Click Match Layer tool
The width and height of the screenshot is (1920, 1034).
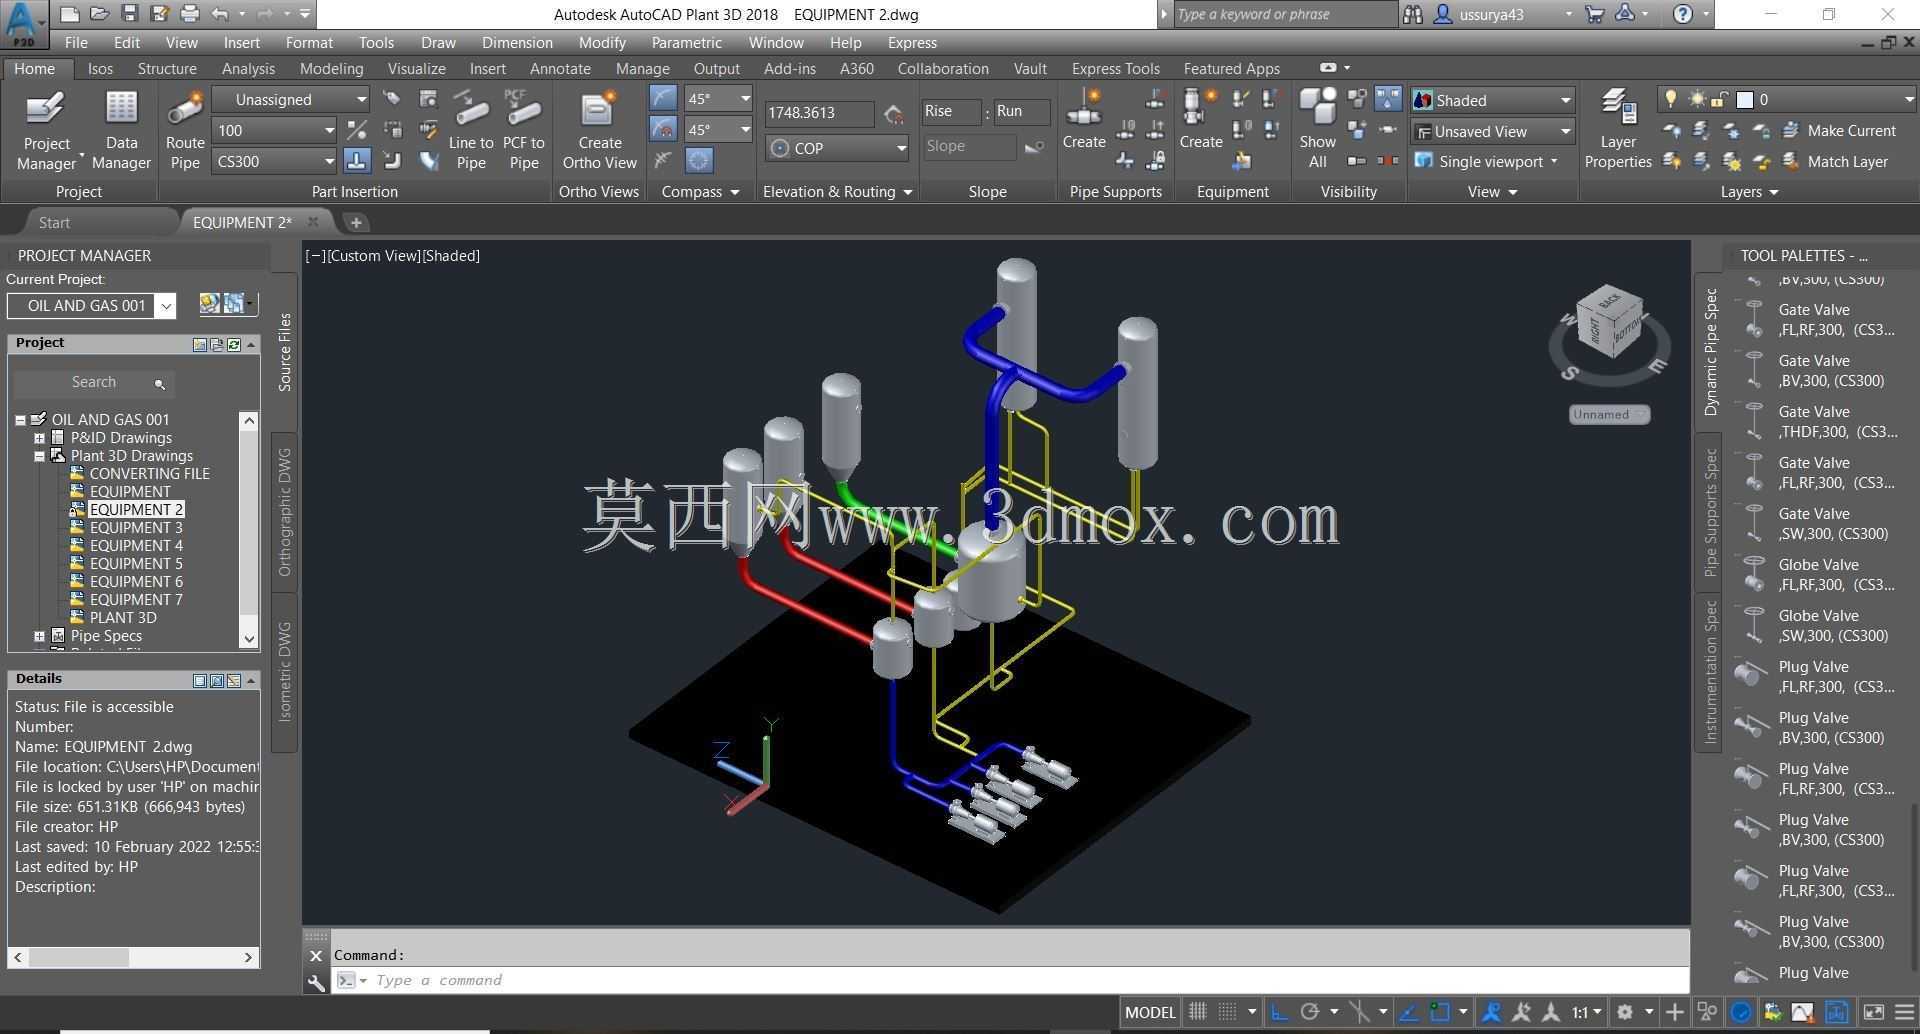(x=1835, y=162)
